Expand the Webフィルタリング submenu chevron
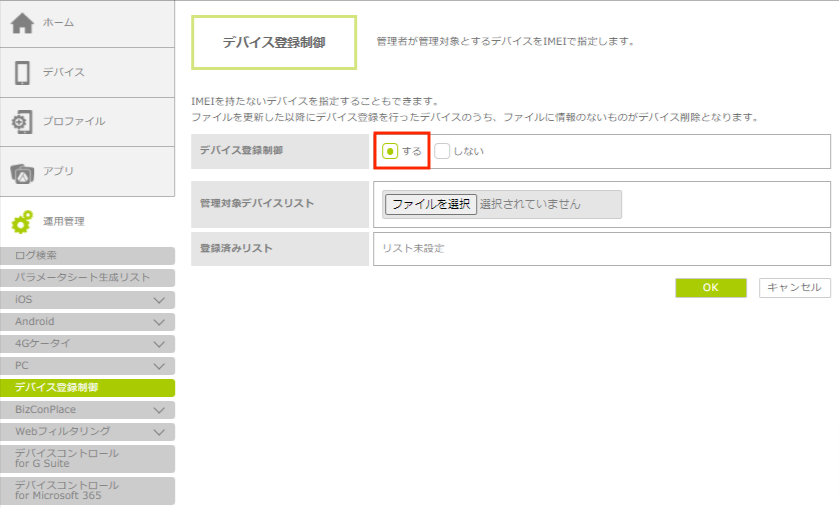The height and width of the screenshot is (508, 839). tap(159, 432)
